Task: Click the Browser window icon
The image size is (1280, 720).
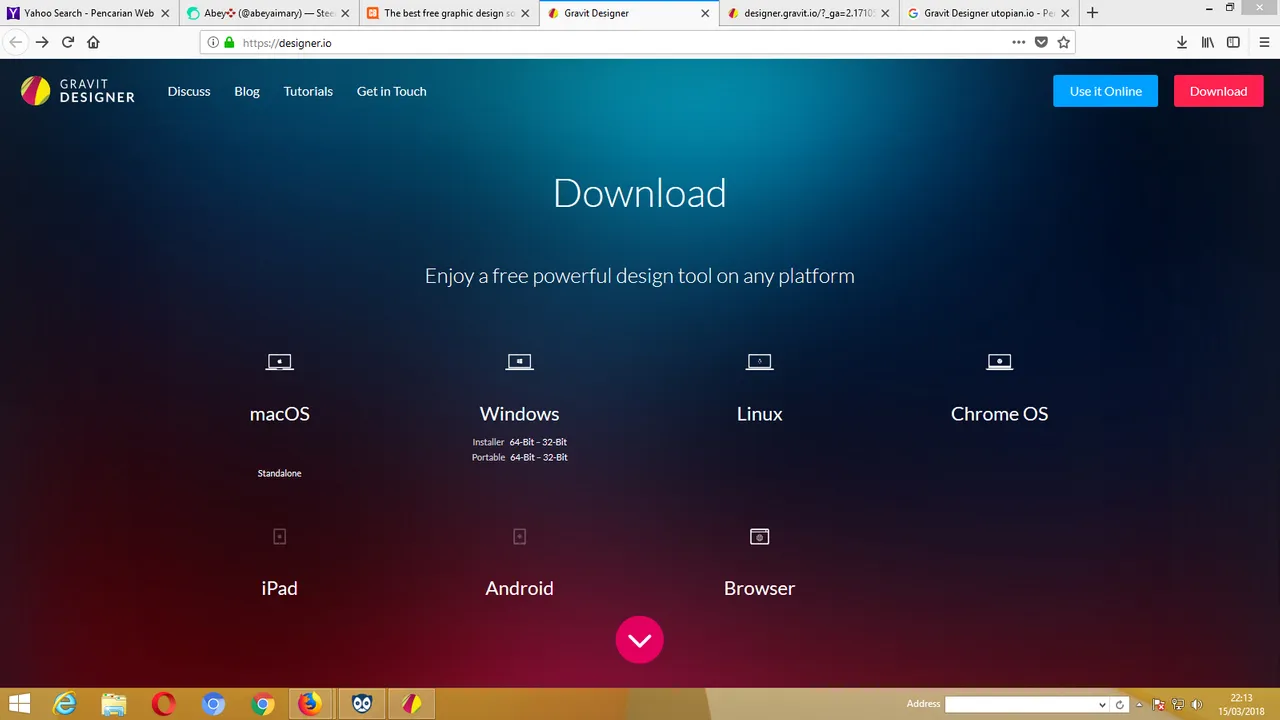Action: (x=759, y=537)
